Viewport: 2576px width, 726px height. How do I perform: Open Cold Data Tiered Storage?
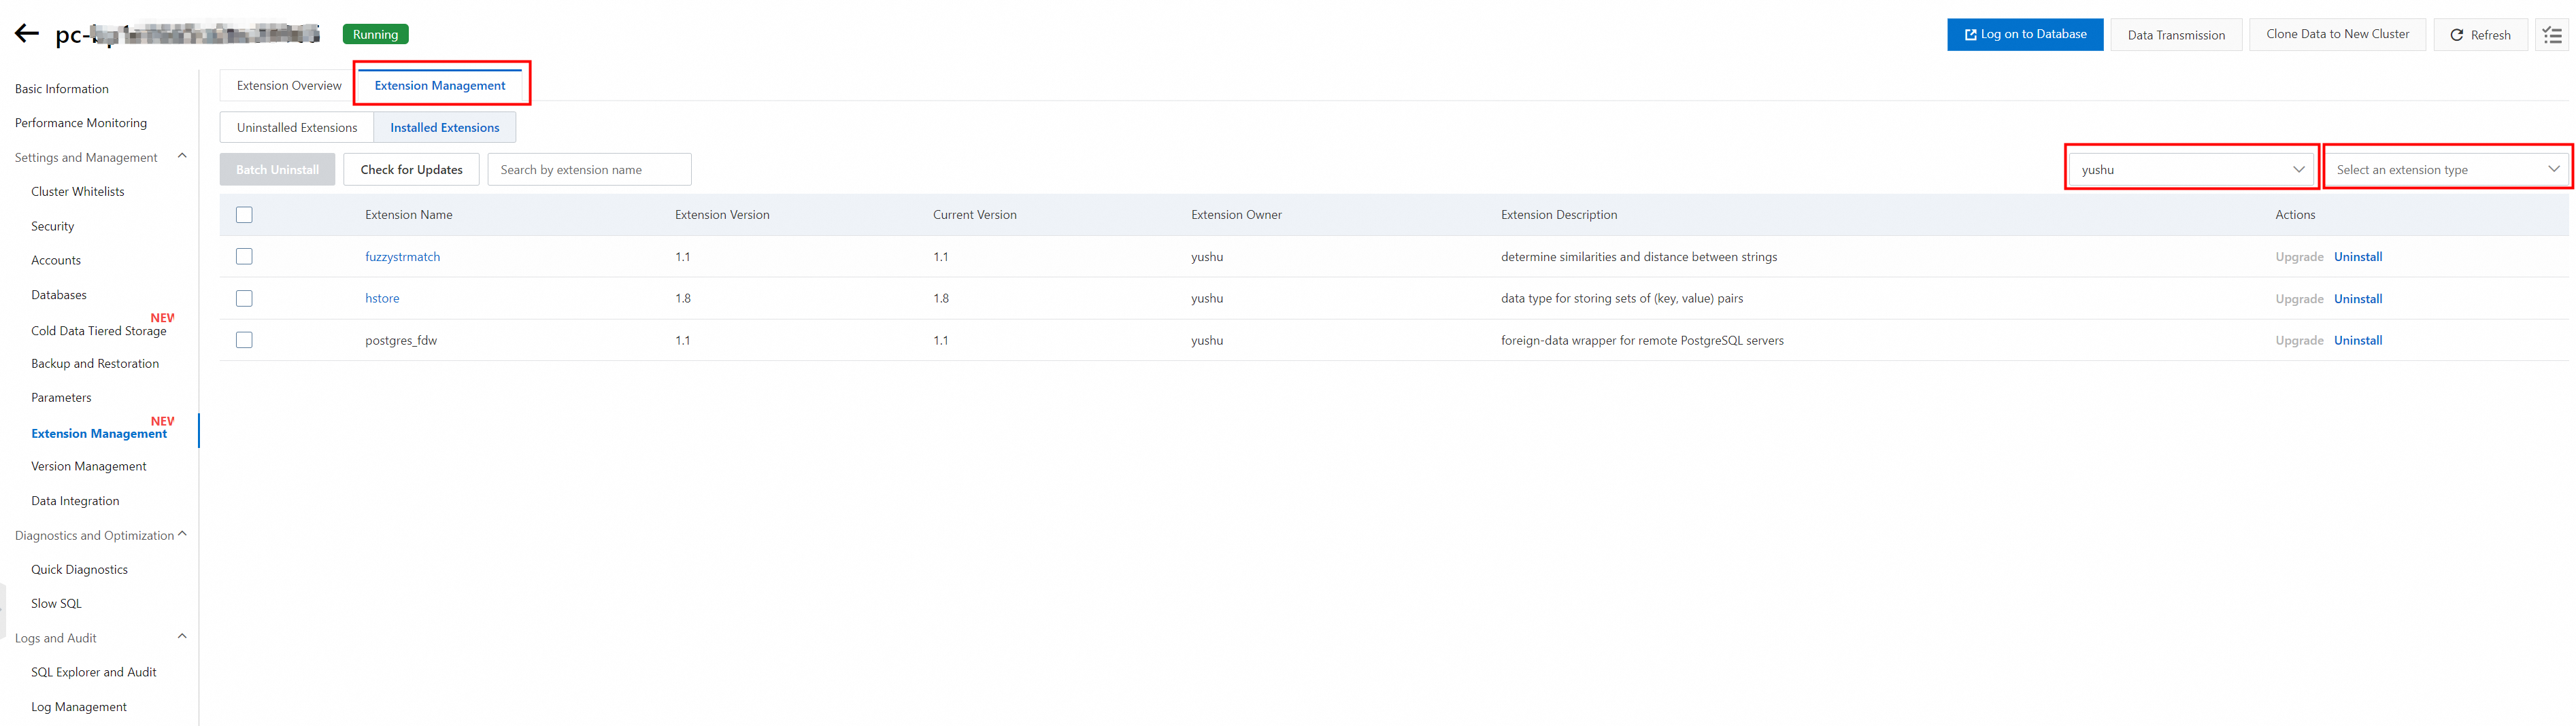tap(99, 331)
